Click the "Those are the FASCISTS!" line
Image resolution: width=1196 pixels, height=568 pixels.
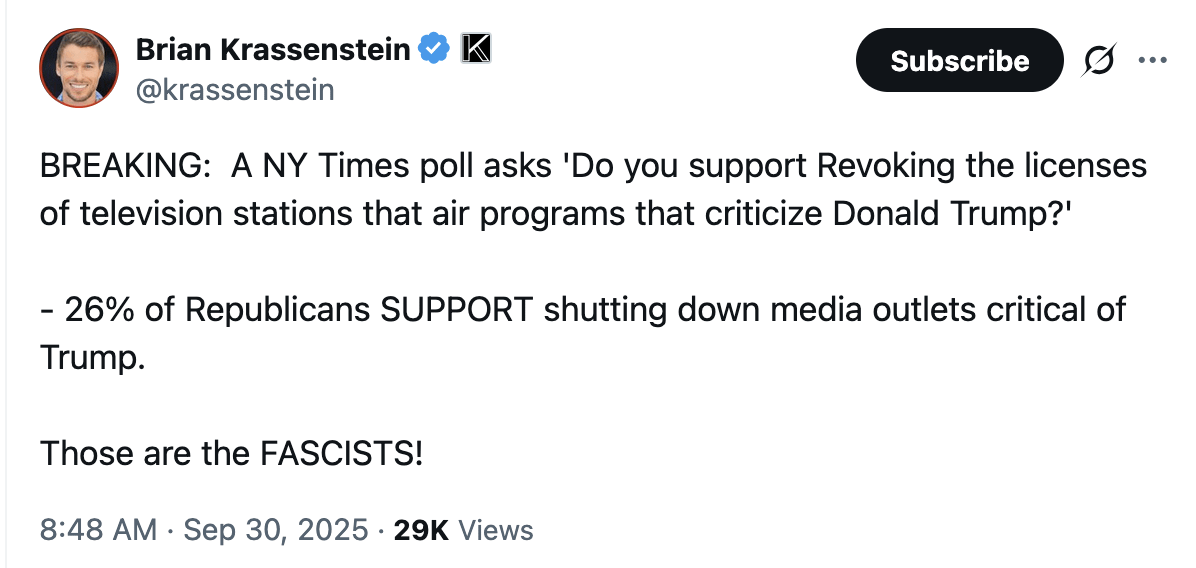pos(231,454)
